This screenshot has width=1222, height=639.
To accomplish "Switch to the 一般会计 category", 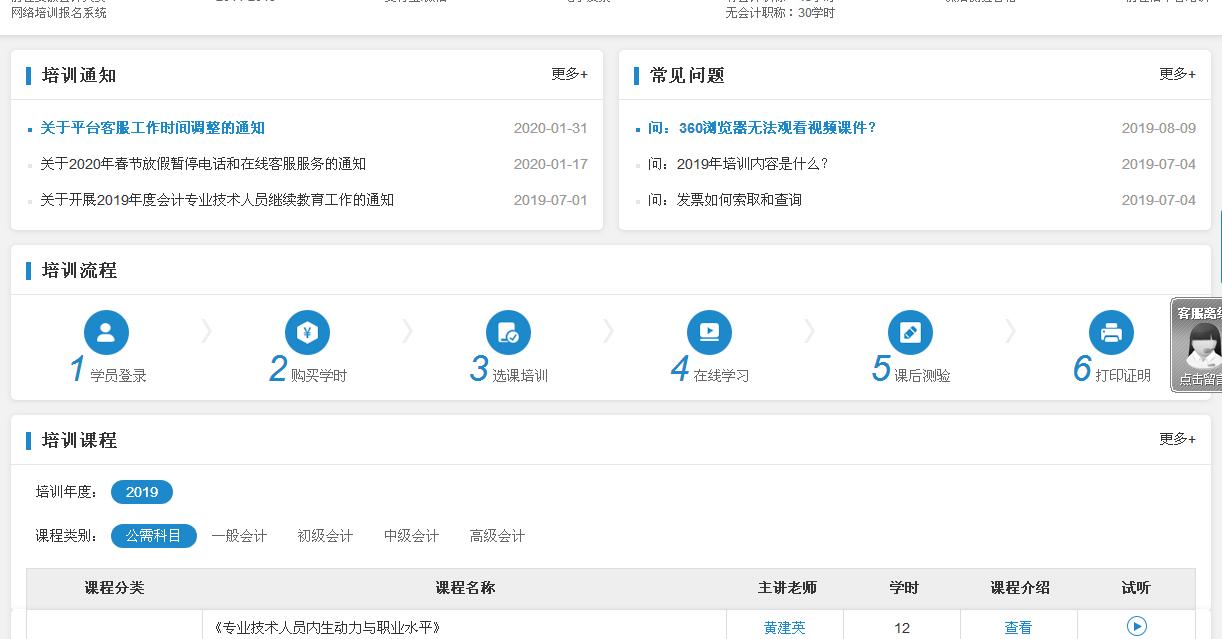I will [x=239, y=536].
